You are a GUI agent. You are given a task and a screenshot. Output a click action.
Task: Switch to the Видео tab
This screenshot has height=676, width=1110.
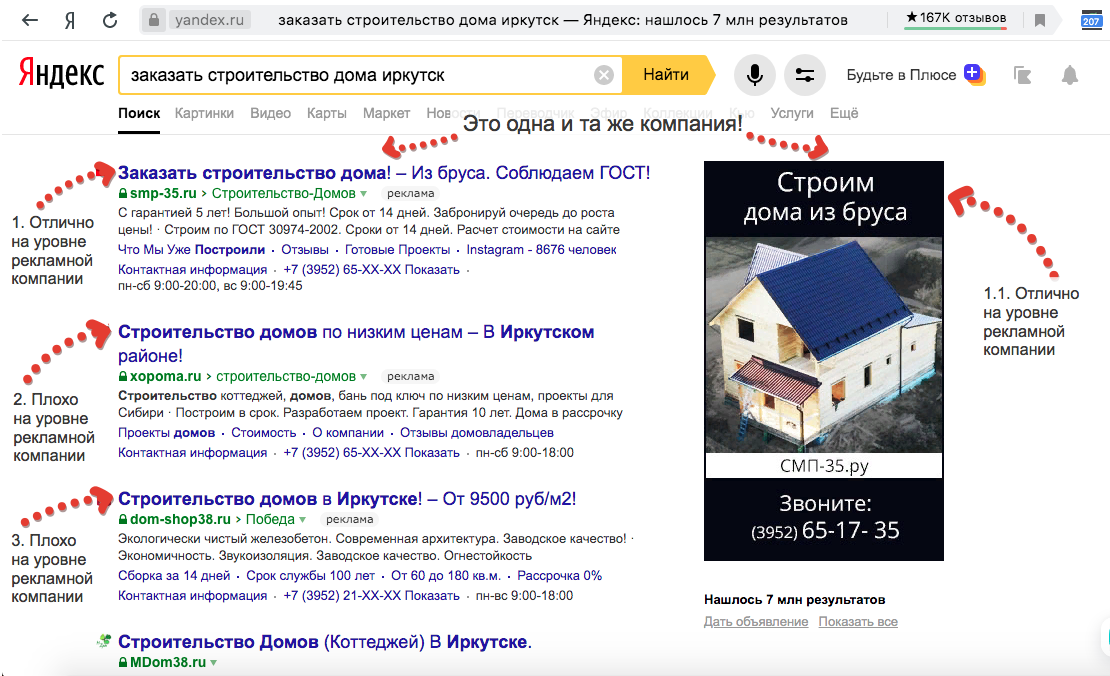(x=270, y=113)
